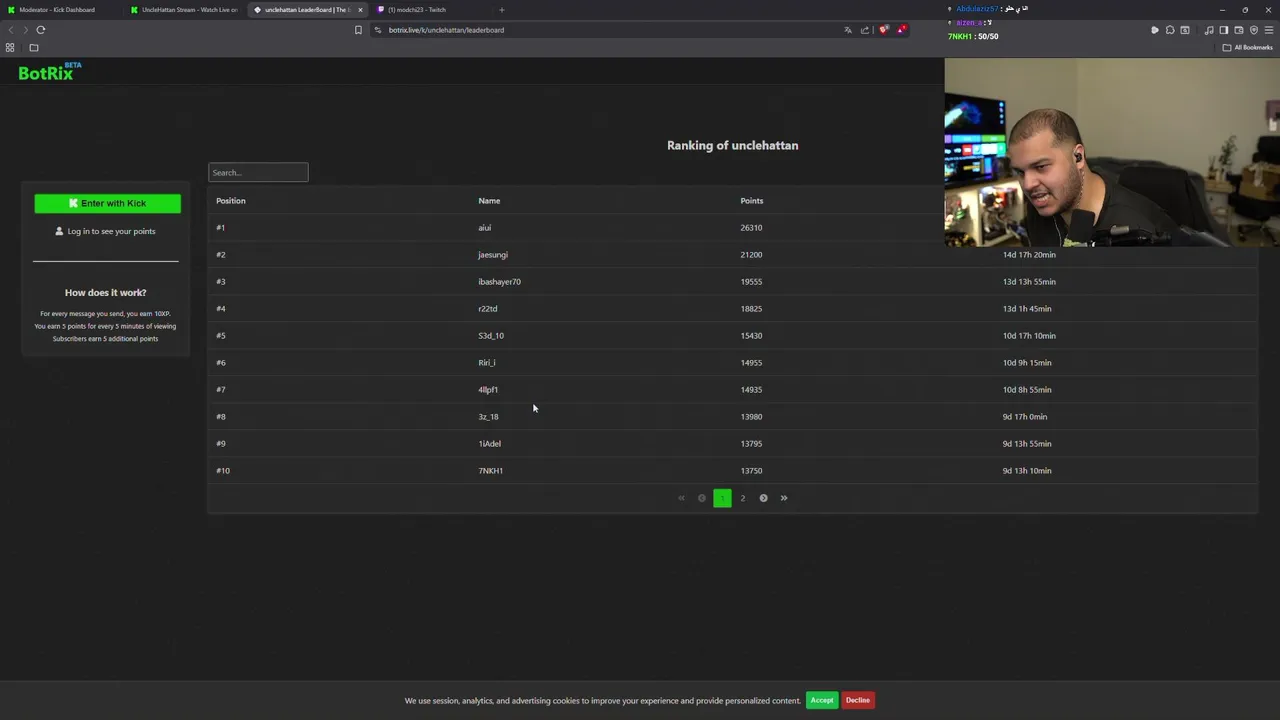
Task: Open the Brave Shields icon
Action: click(x=884, y=30)
